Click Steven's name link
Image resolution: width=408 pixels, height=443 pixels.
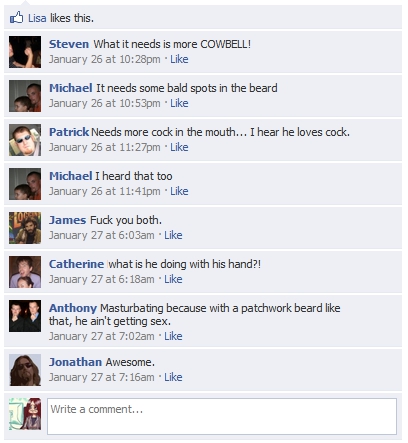tap(69, 44)
